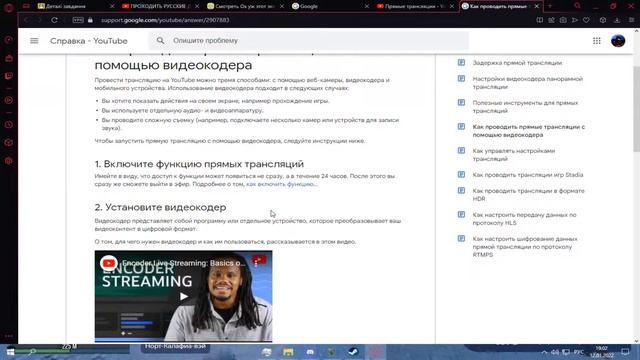Image resolution: width=640 pixels, height=360 pixels.
Task: Open 'Как управлять настройками трансляций' article
Action: pos(513,155)
